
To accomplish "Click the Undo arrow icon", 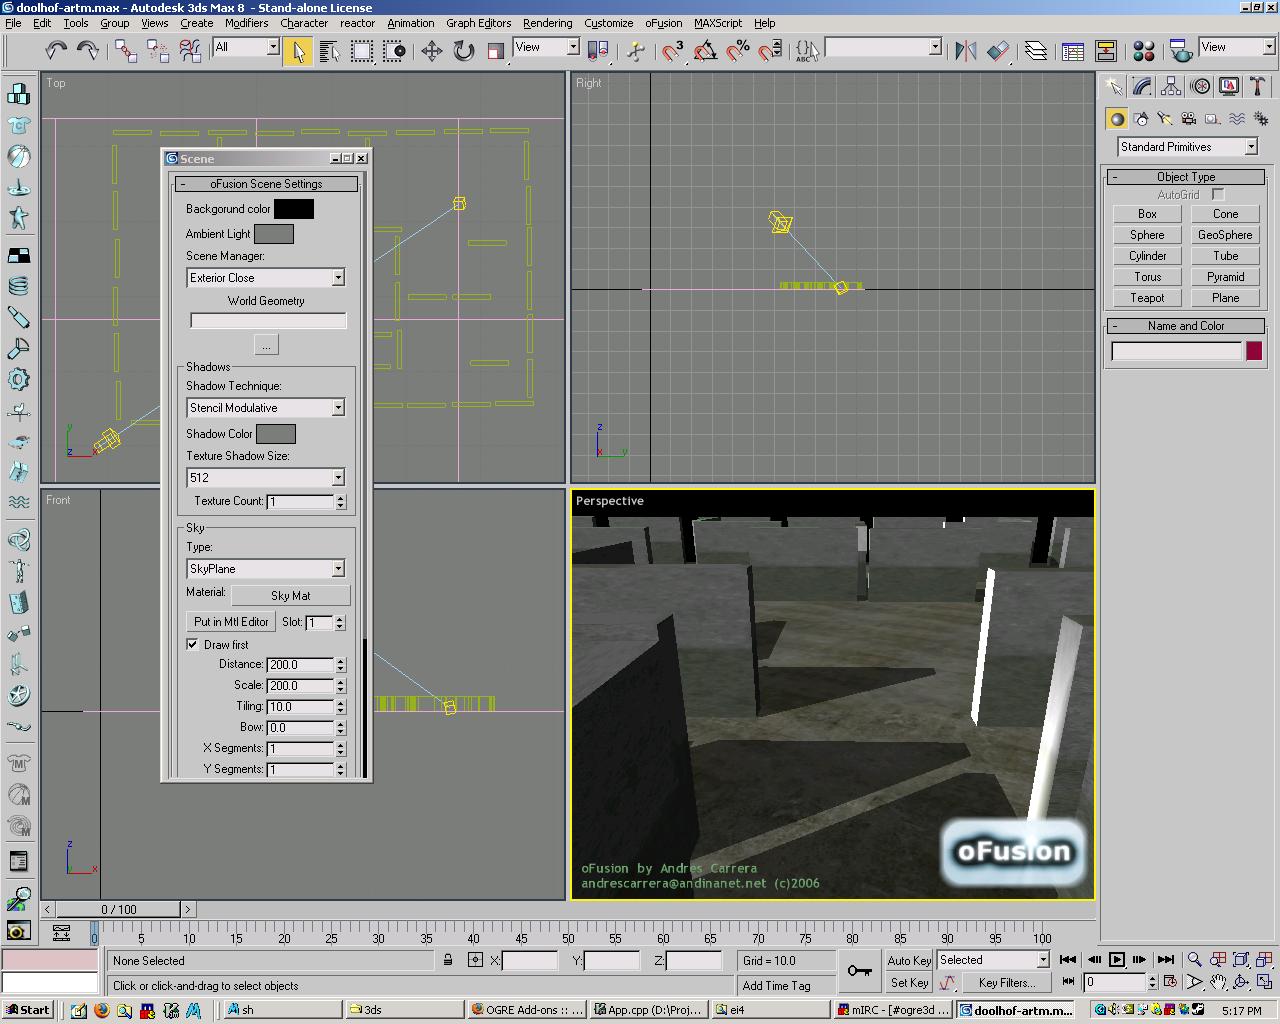I will point(56,49).
